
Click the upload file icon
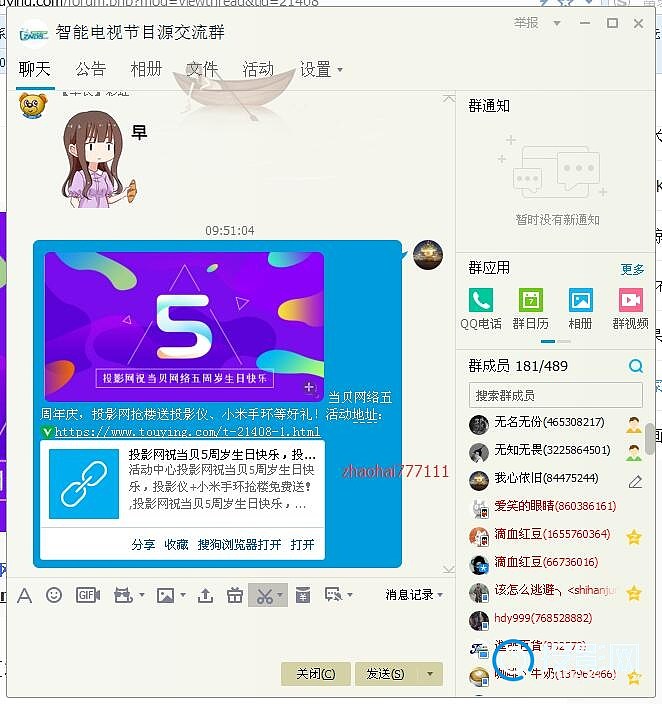[205, 595]
